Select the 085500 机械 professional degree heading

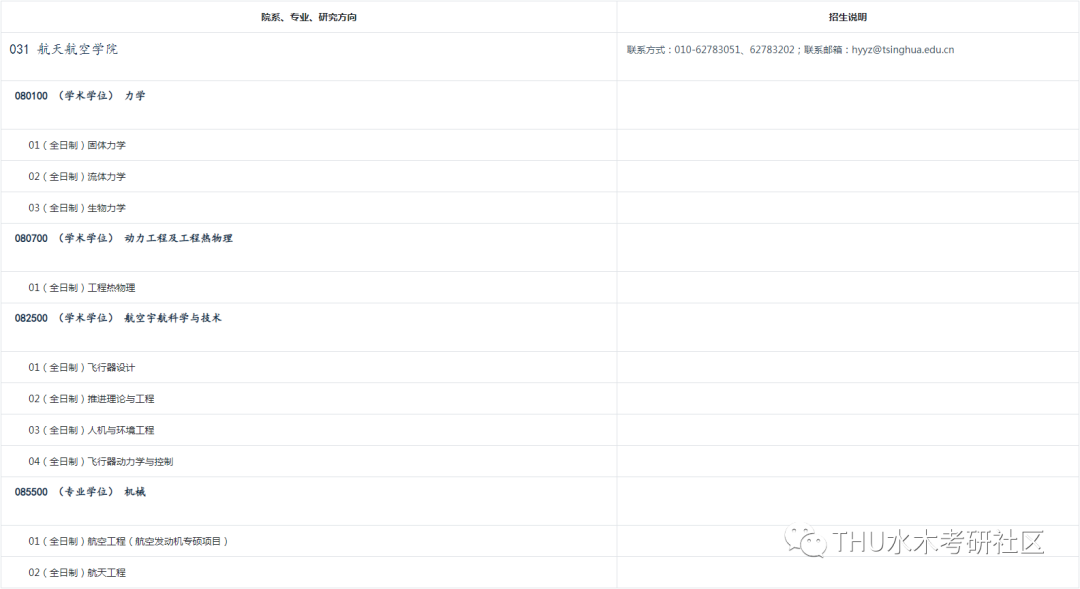point(80,492)
